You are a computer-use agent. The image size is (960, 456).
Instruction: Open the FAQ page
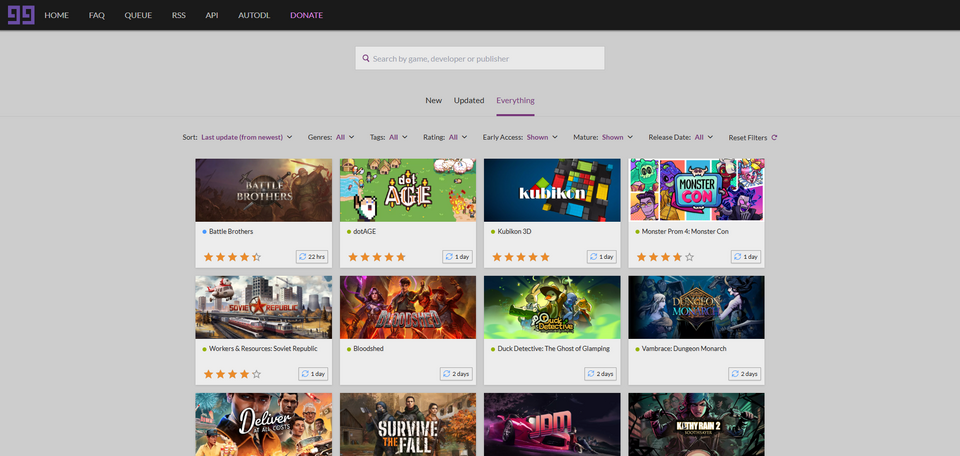coord(97,15)
